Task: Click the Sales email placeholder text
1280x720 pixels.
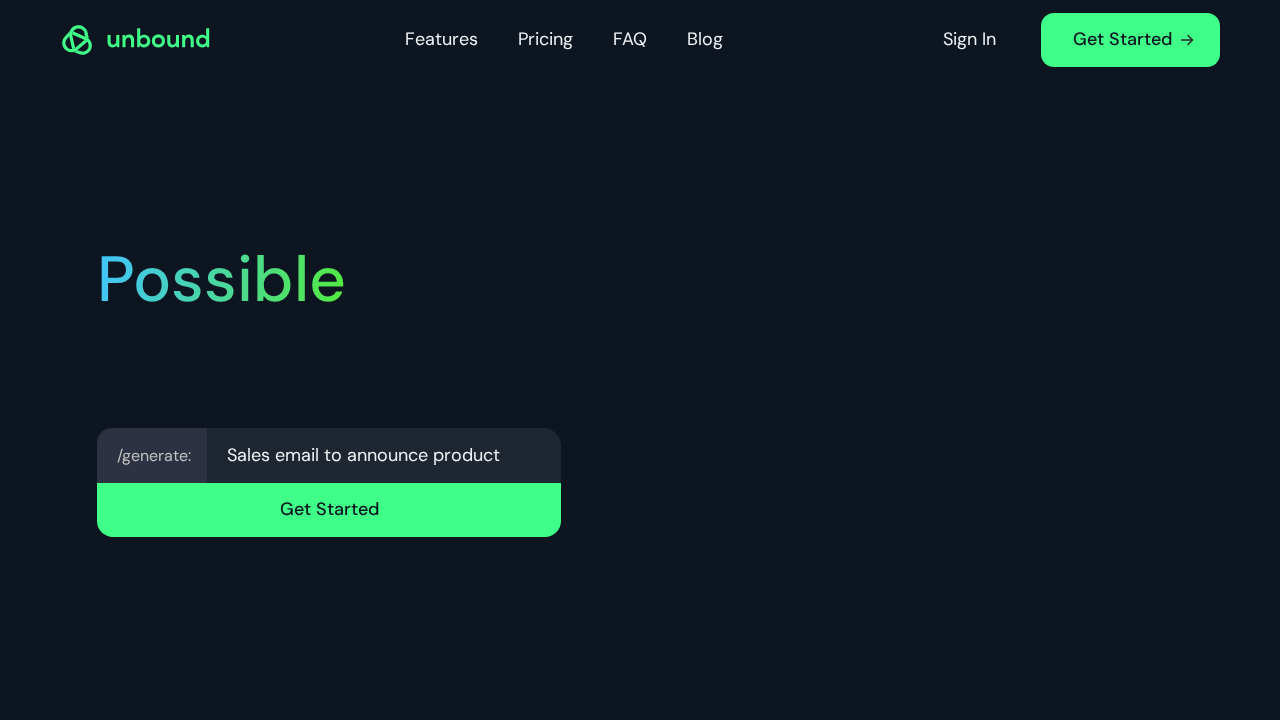Action: (x=363, y=455)
